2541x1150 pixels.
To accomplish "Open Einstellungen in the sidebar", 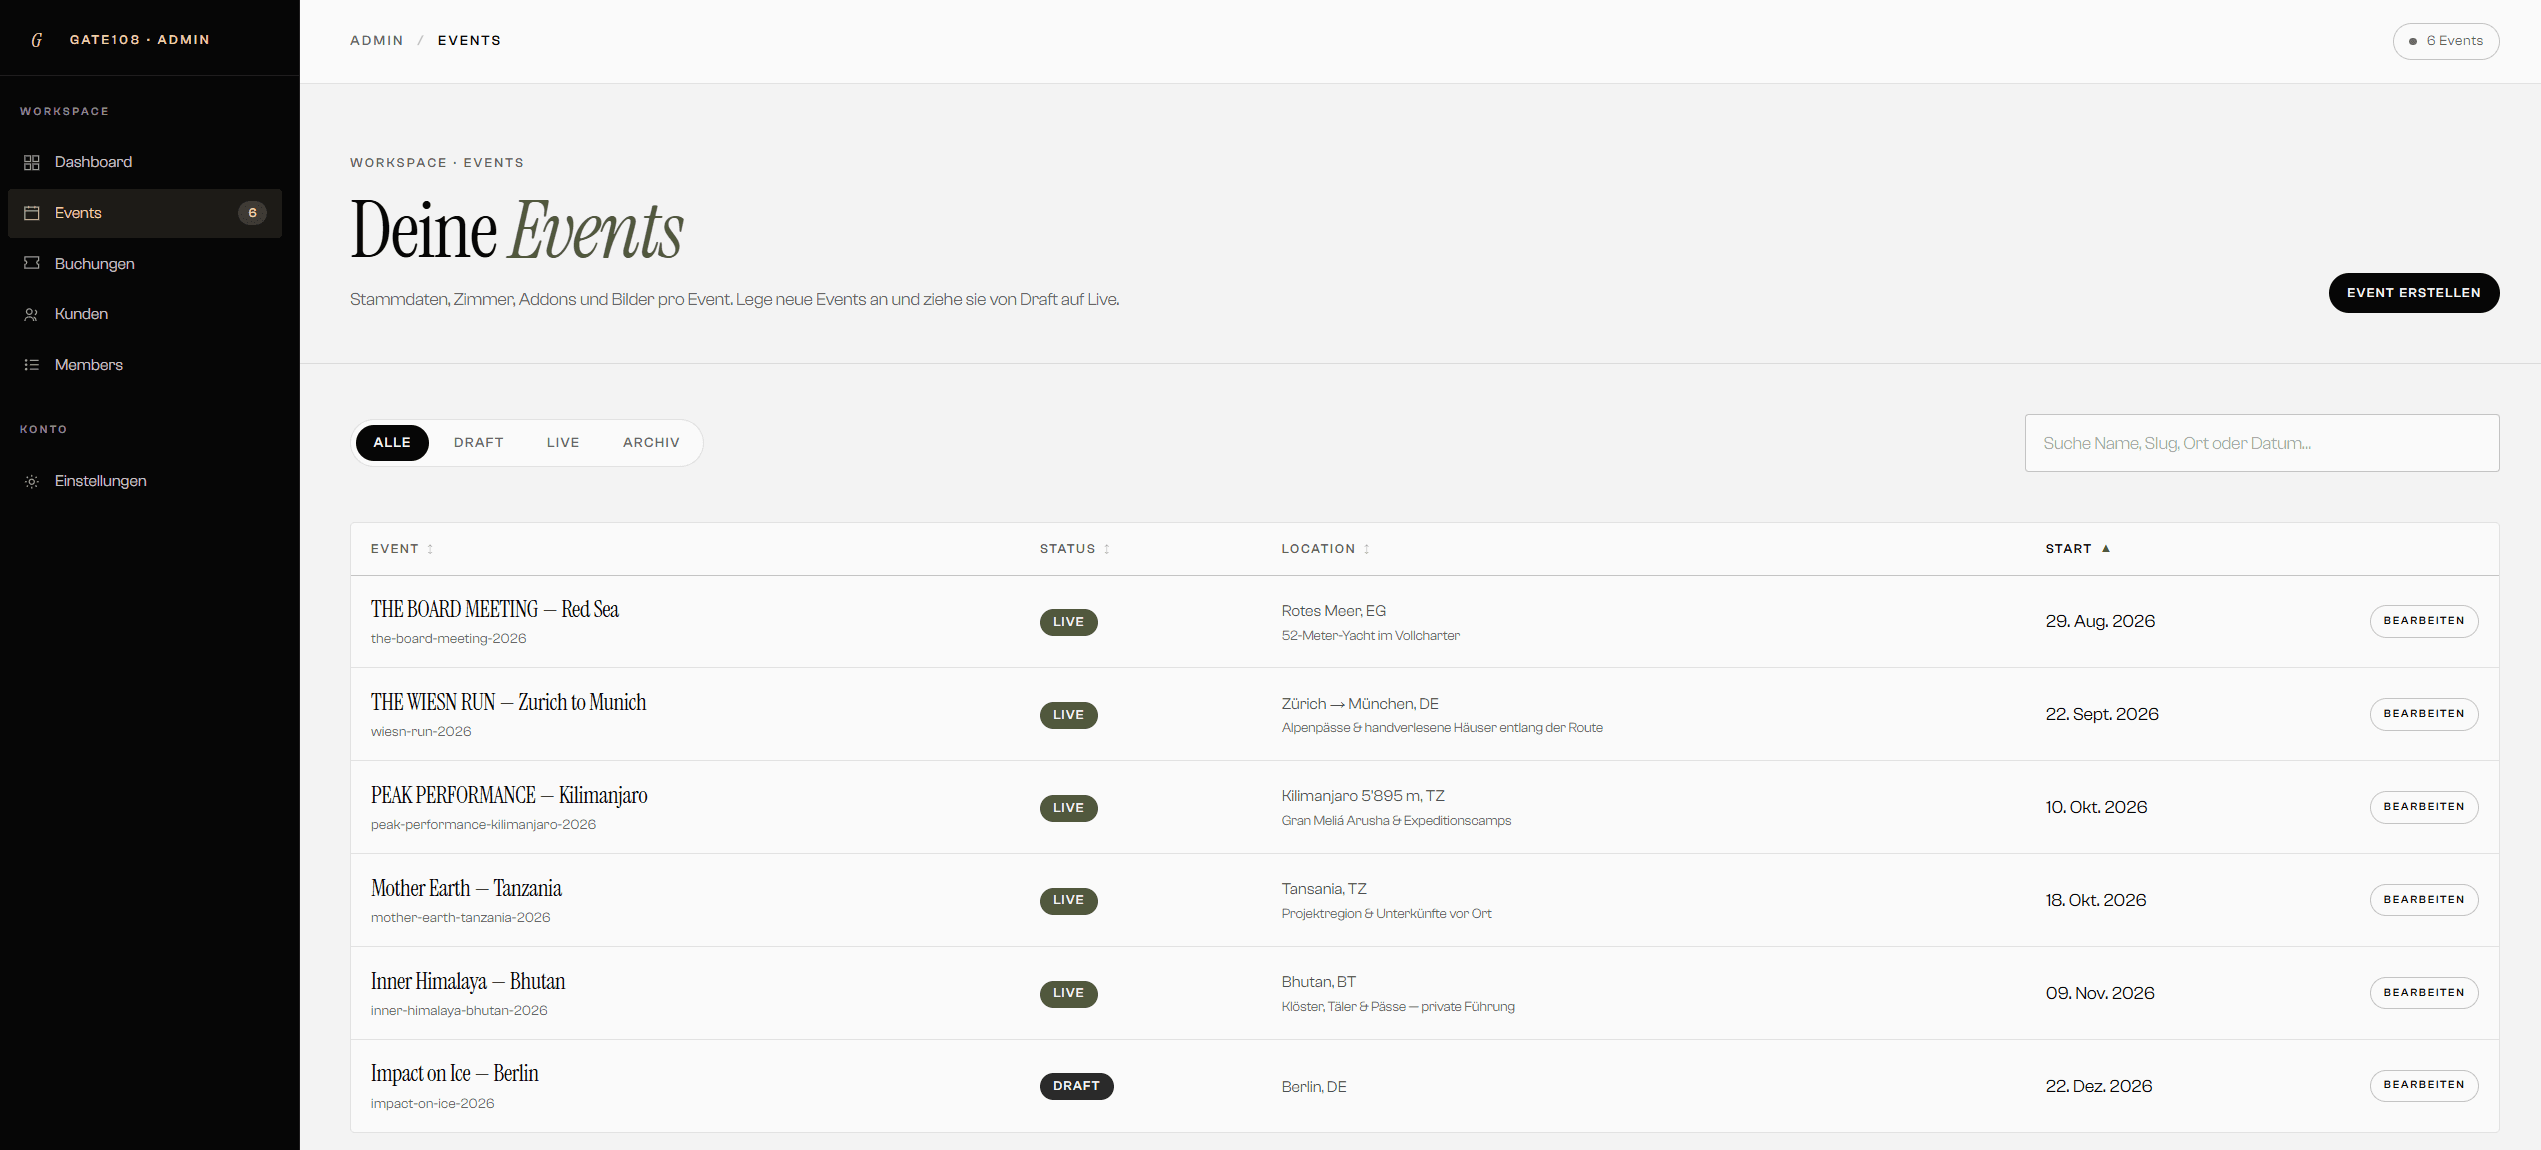I will pos(145,481).
